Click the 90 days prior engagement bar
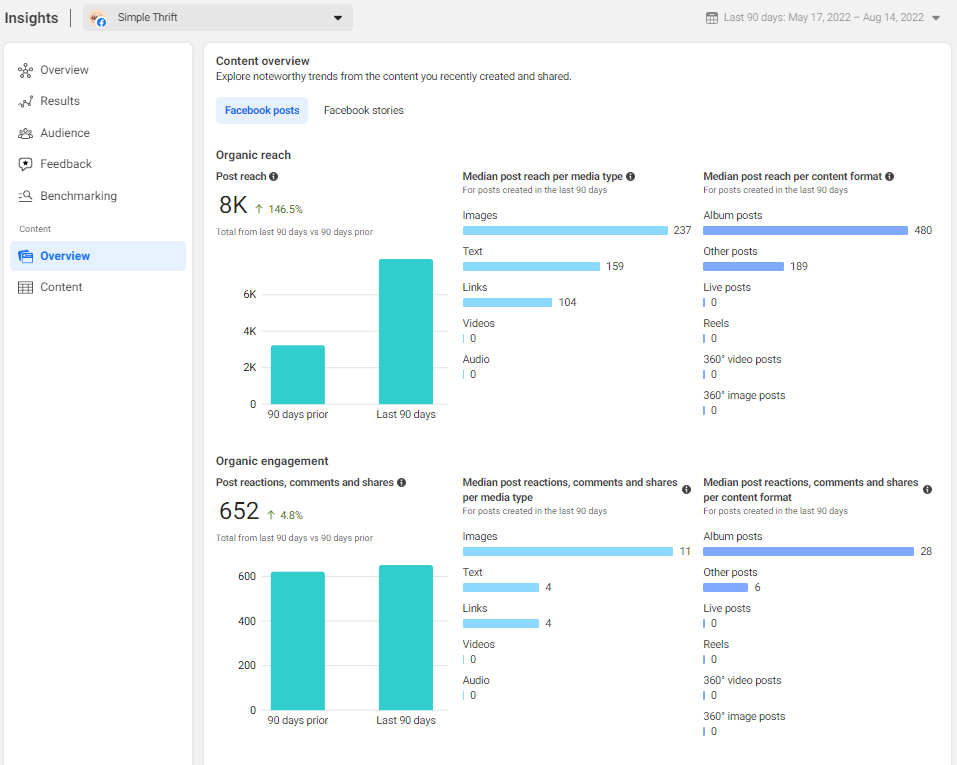This screenshot has width=957, height=765. tap(298, 641)
